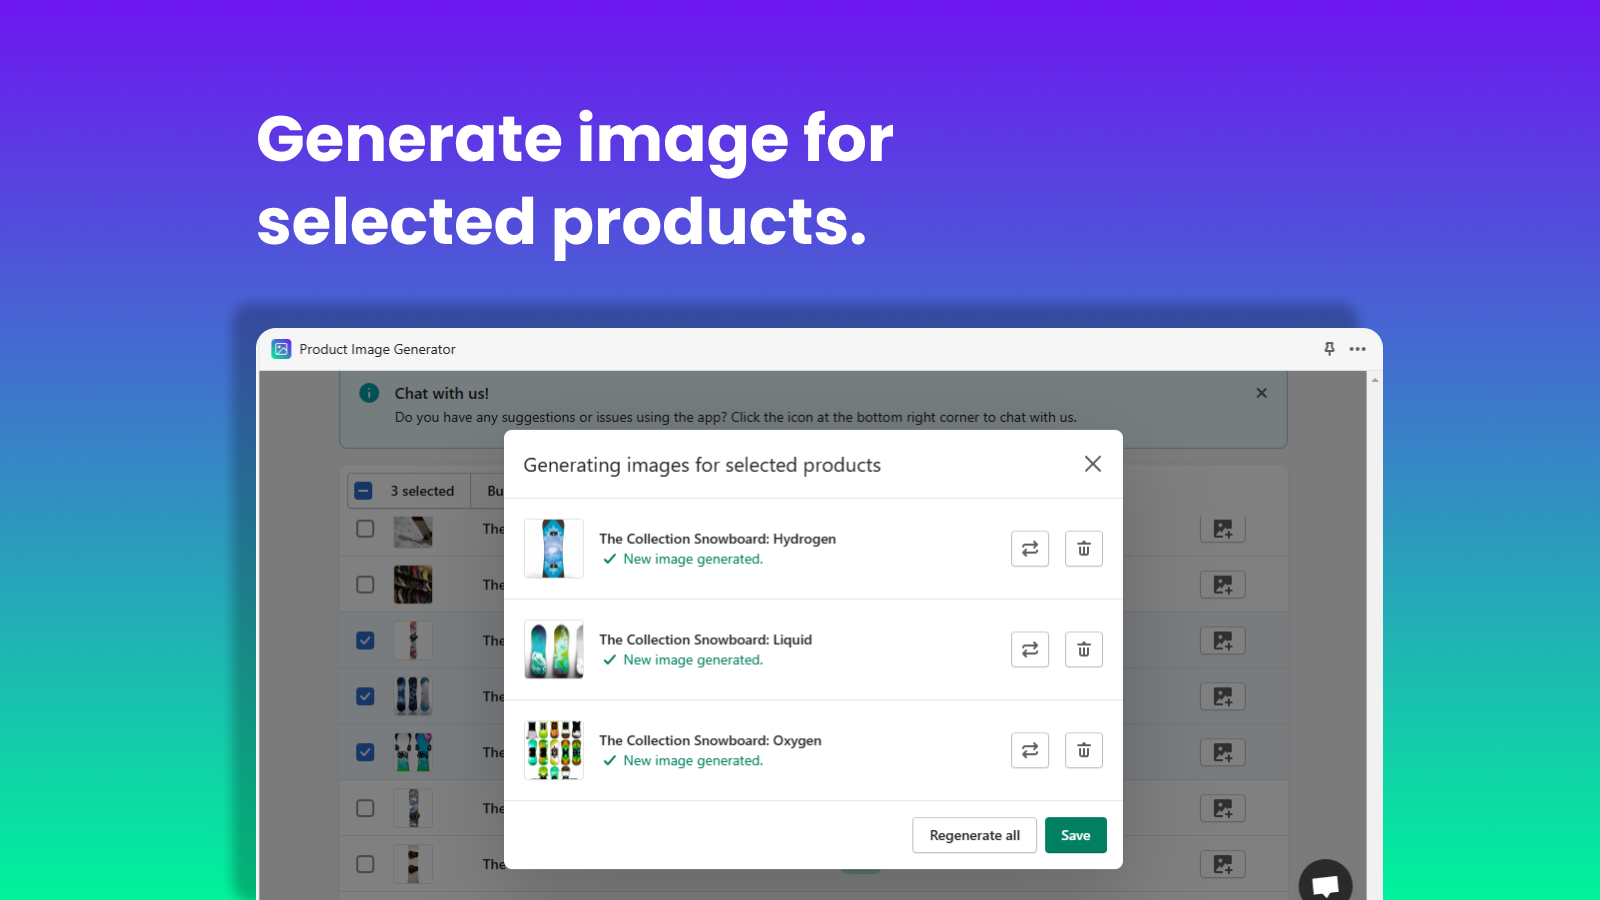This screenshot has height=900, width=1600.
Task: Dismiss the Chat with us banner
Action: tap(1262, 393)
